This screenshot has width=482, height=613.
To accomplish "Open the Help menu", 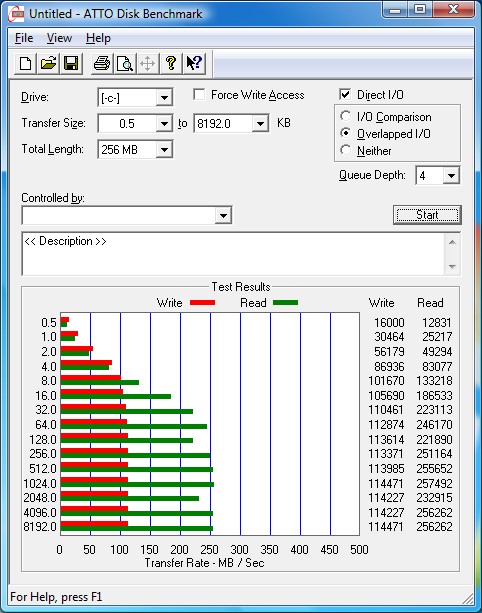I will click(98, 38).
